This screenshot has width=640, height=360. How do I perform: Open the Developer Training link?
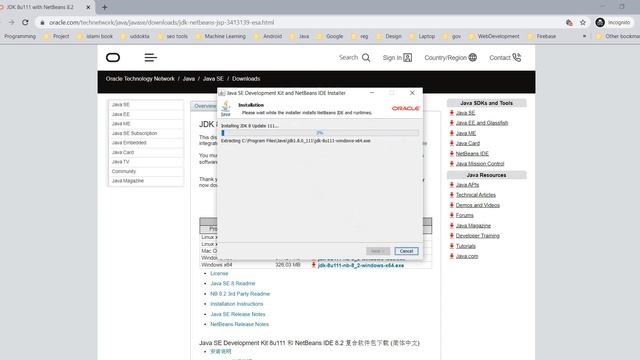tap(478, 236)
